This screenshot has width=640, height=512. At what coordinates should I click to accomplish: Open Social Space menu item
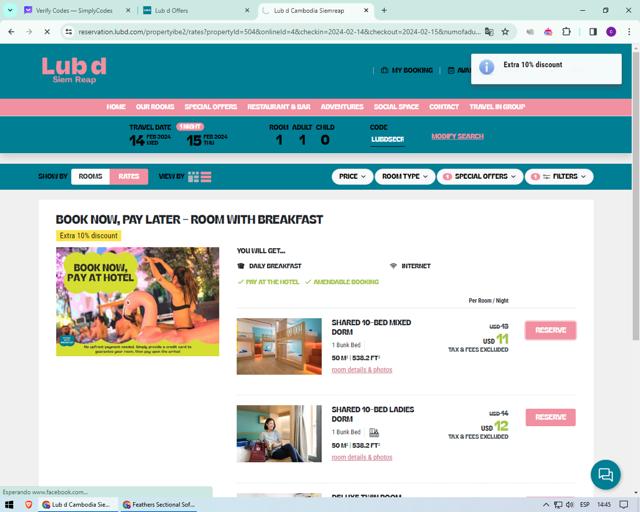pos(396,107)
